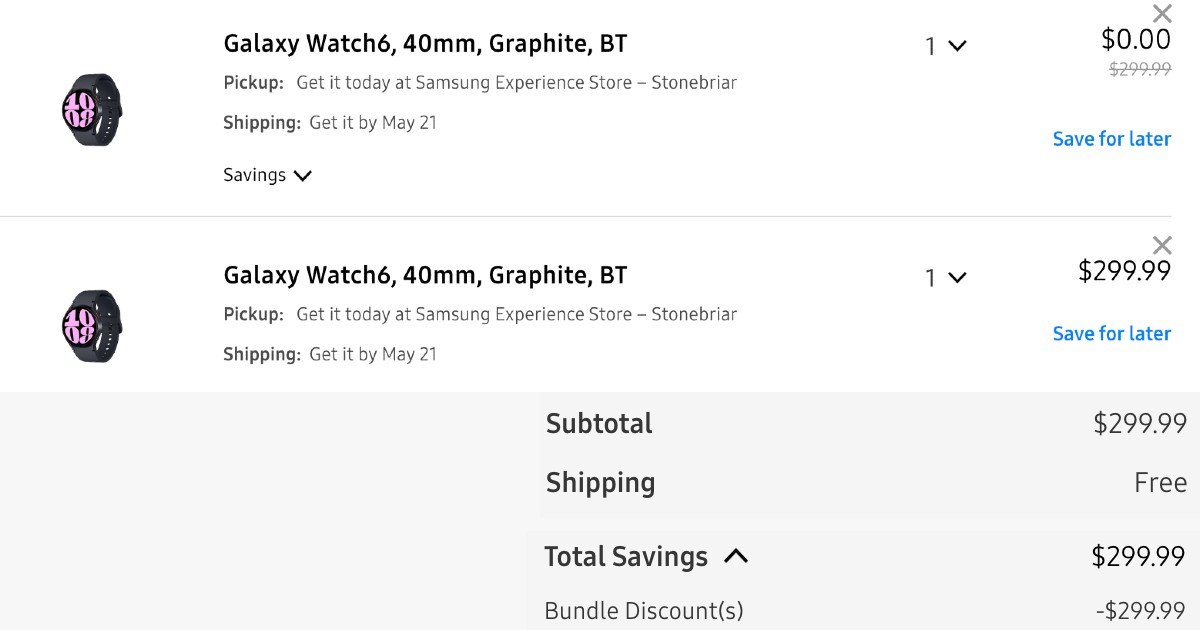Click the Bundle Discount(s) line label
This screenshot has height=630, width=1200.
643,610
